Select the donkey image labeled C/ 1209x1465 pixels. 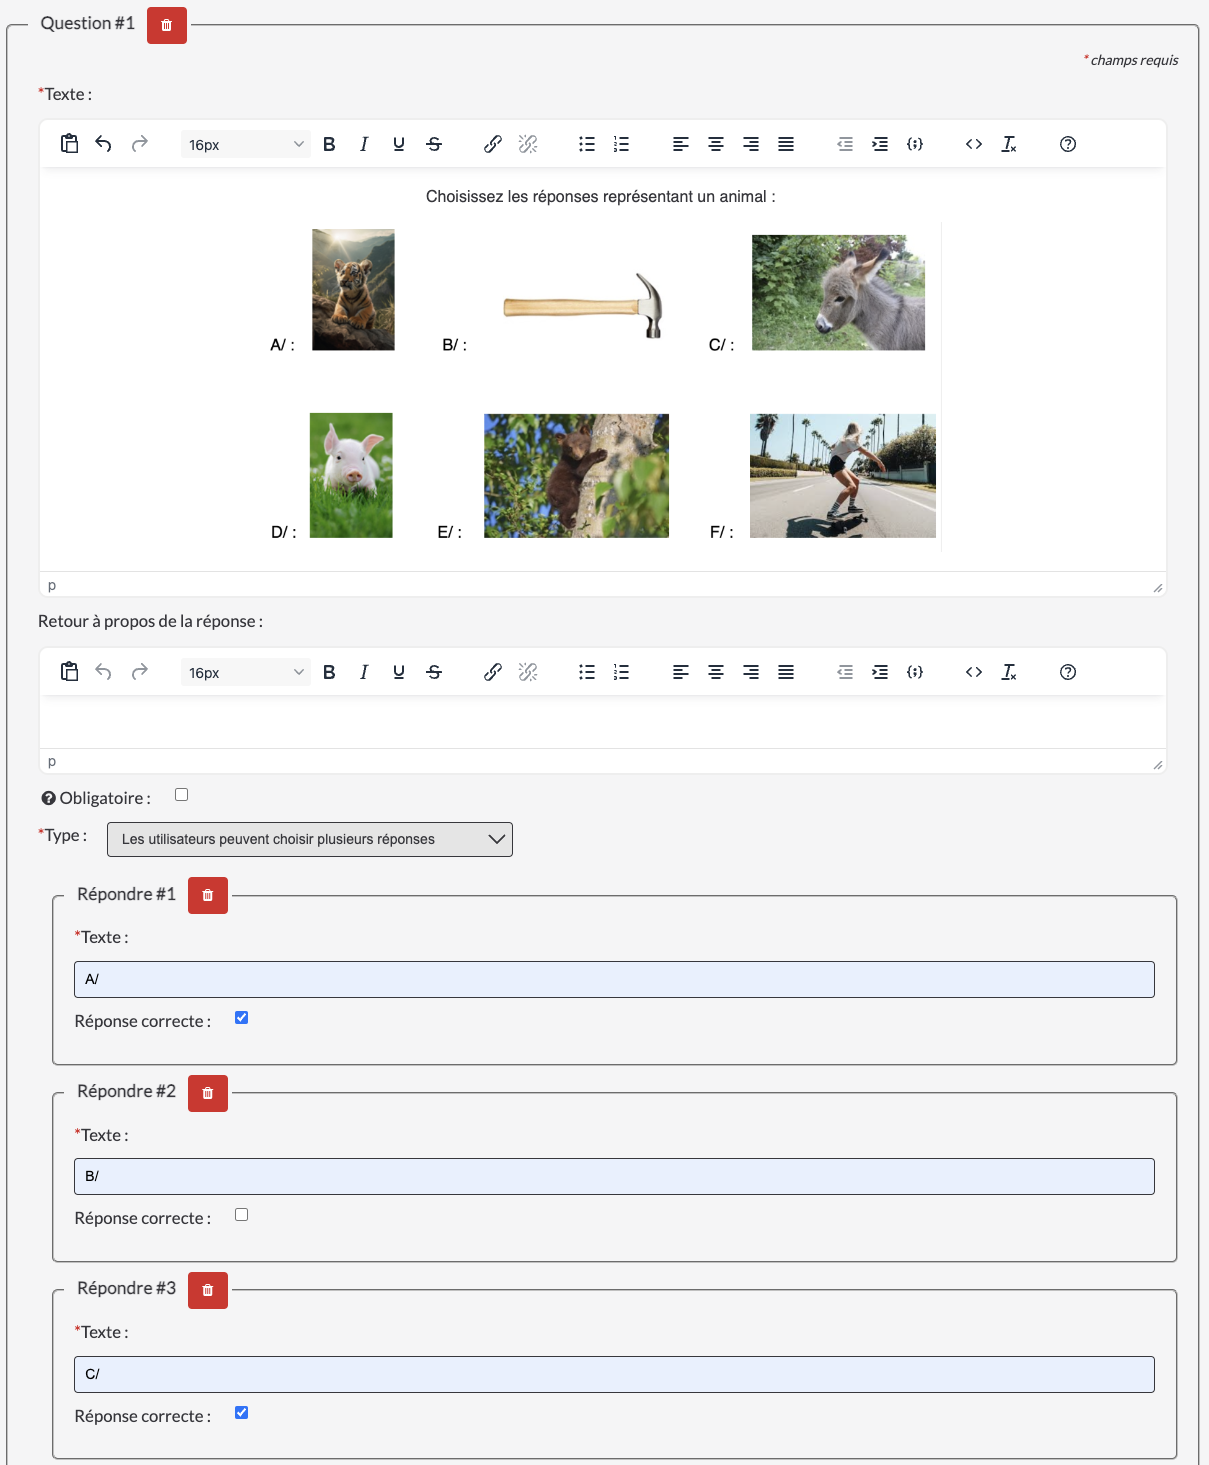(838, 292)
